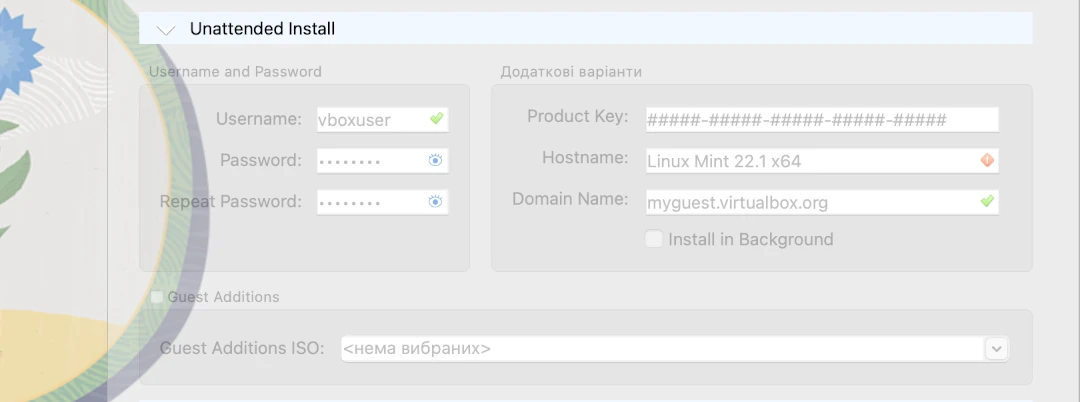1080x402 pixels.
Task: Click into the Repeat Password field
Action: pos(382,202)
